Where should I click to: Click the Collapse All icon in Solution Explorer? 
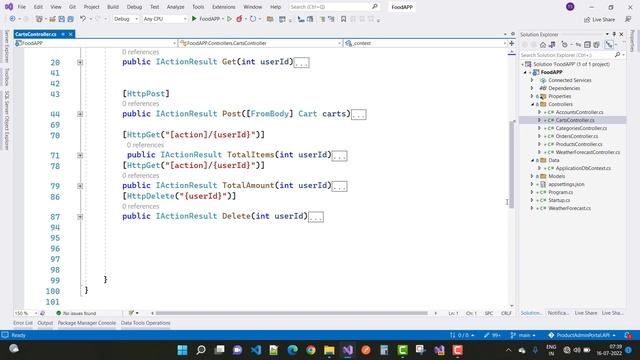tap(587, 44)
